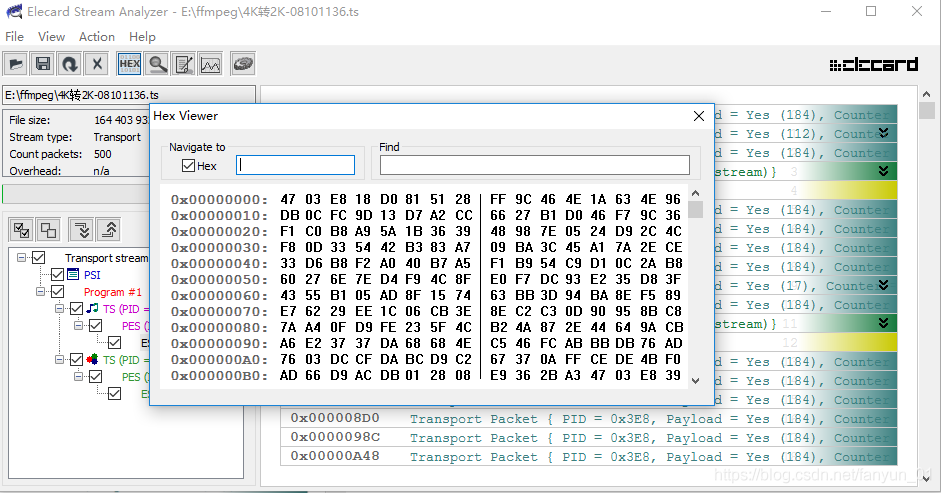Toggle checkbox of the video TS node
The height and width of the screenshot is (493, 941).
(x=77, y=360)
